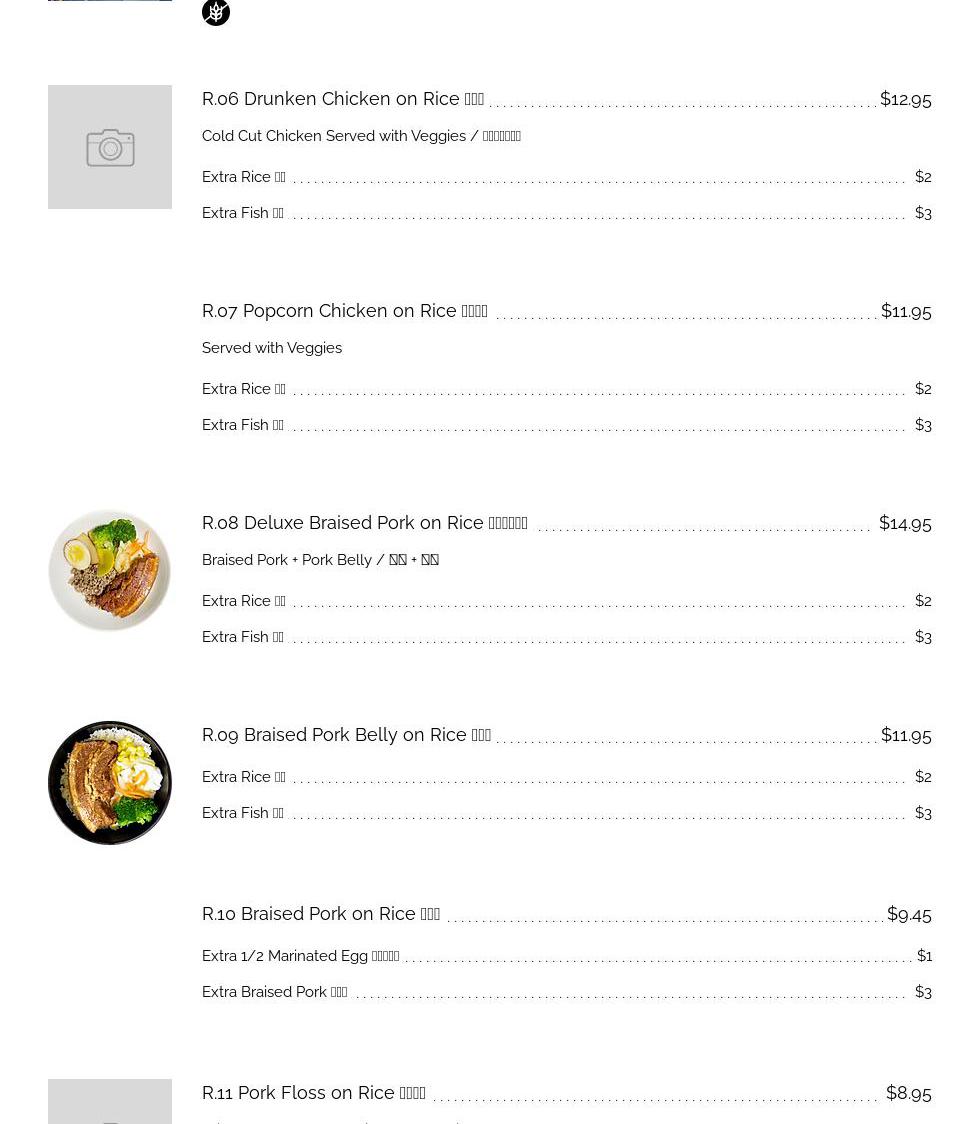Click Cold Cut Chicken Served with Veggies description
The image size is (965, 1124).
tap(361, 136)
